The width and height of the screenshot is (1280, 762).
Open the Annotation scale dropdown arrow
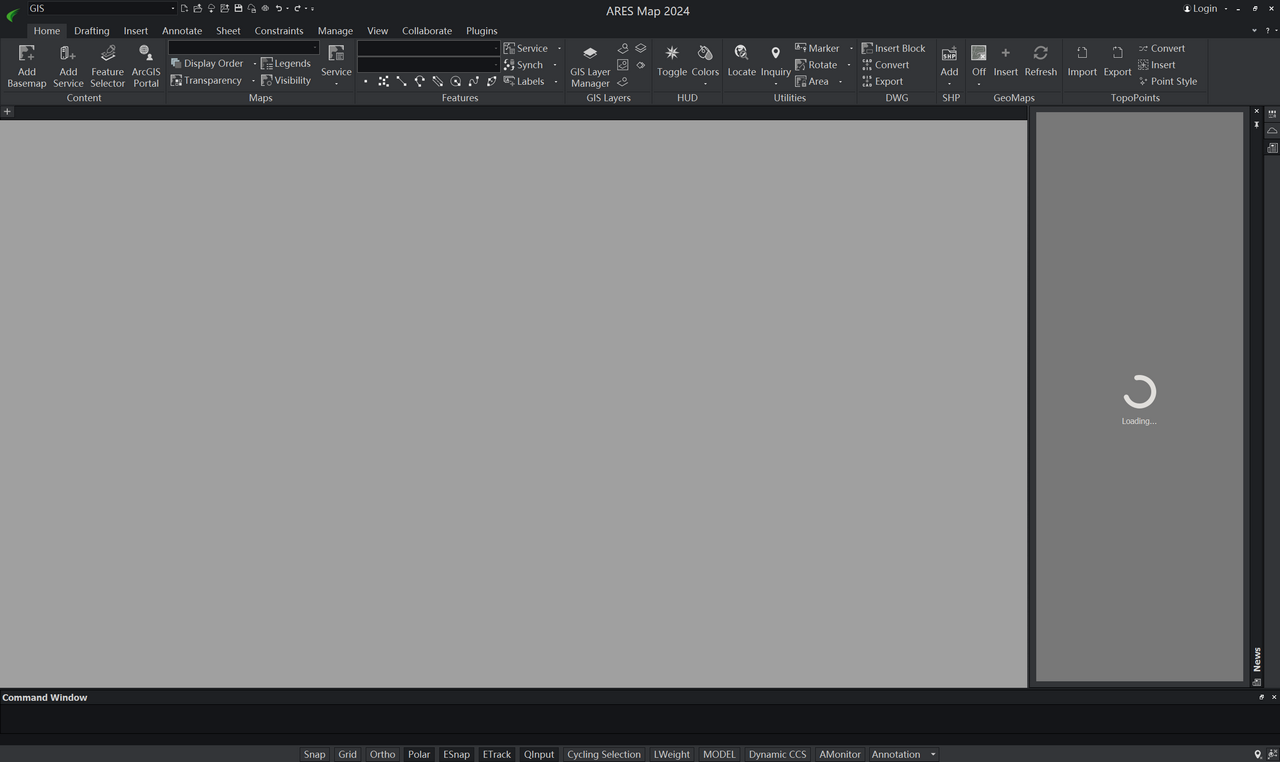coord(933,754)
